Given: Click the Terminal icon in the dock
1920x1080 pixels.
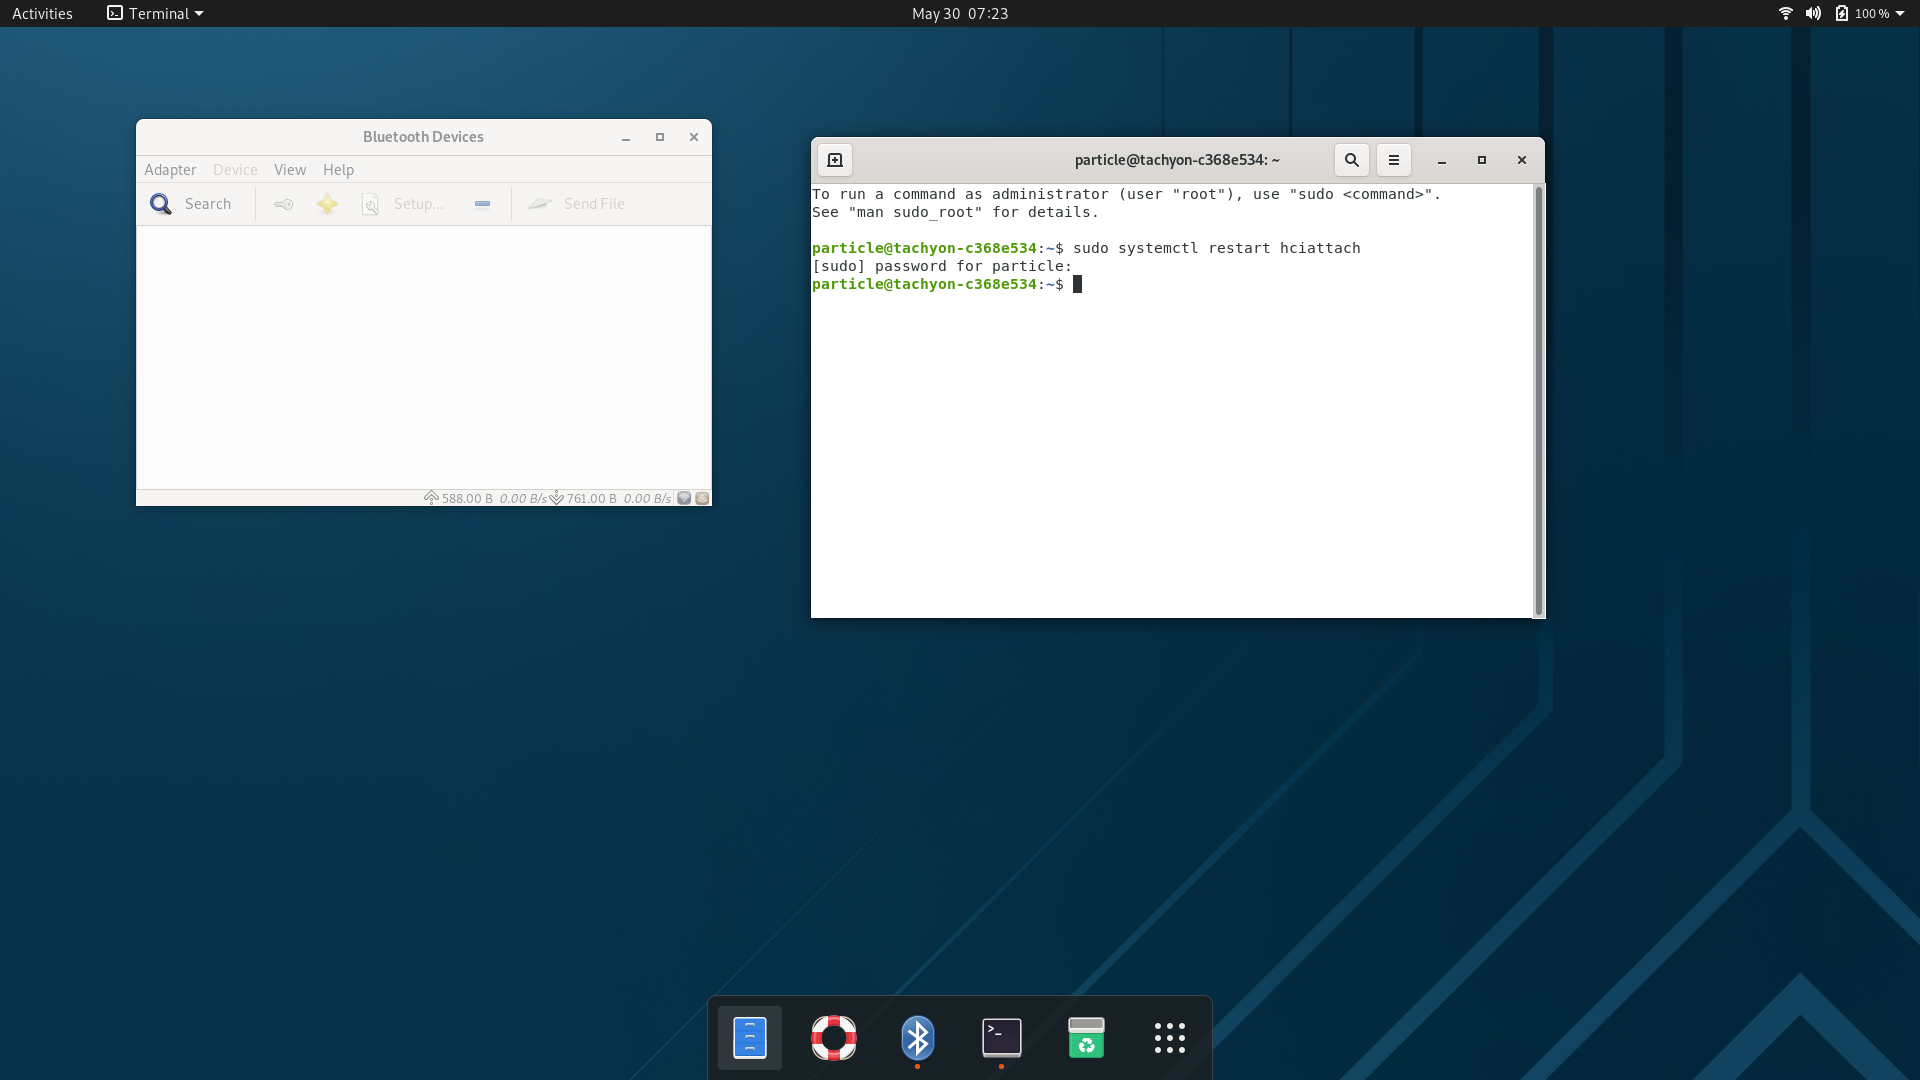Looking at the screenshot, I should pyautogui.click(x=1002, y=1038).
